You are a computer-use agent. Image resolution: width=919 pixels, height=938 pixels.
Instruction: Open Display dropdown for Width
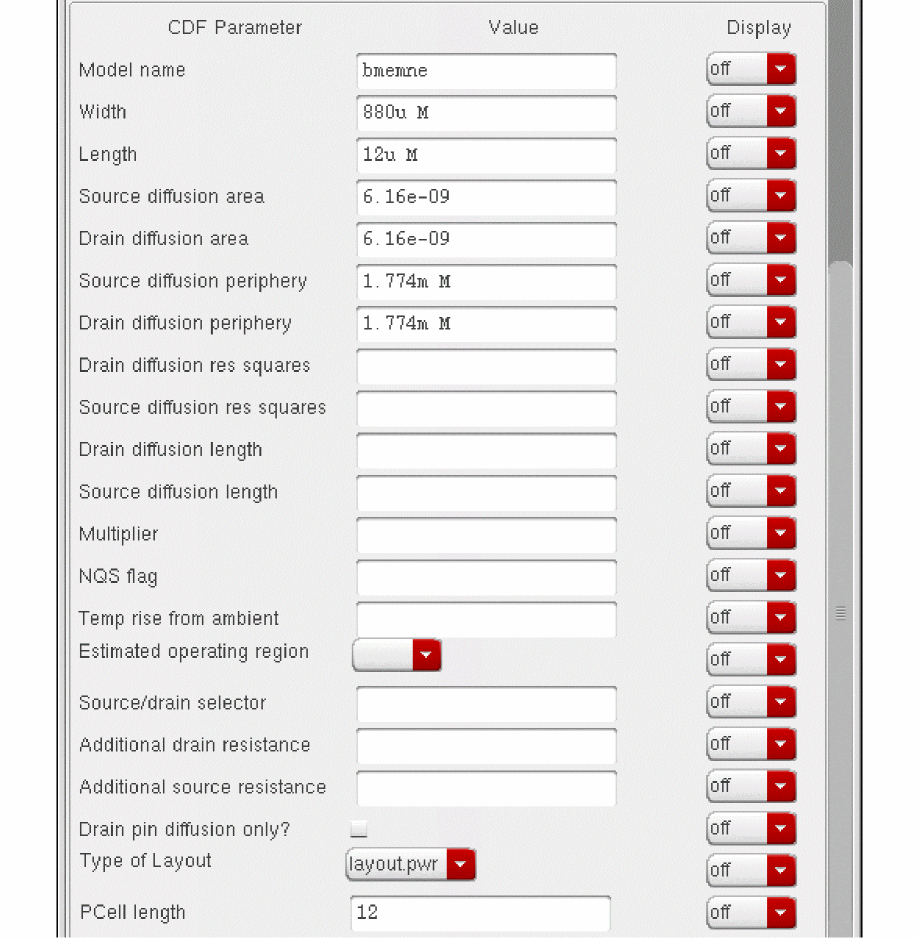coord(751,112)
